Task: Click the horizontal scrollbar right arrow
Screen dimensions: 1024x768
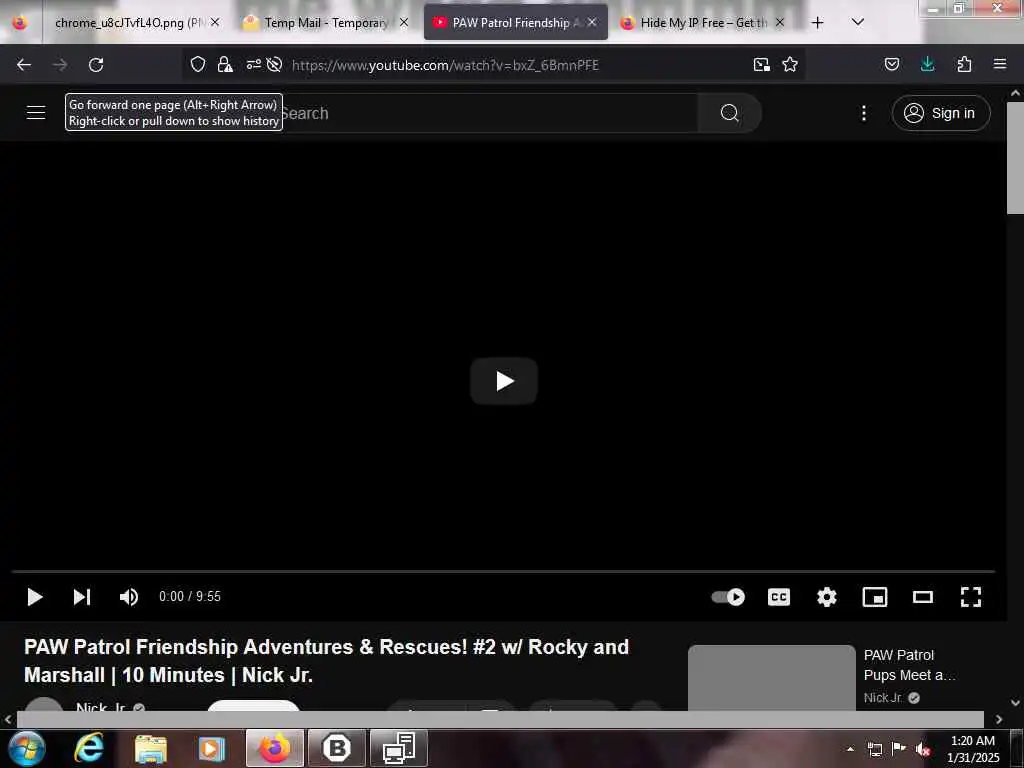Action: tap(999, 719)
